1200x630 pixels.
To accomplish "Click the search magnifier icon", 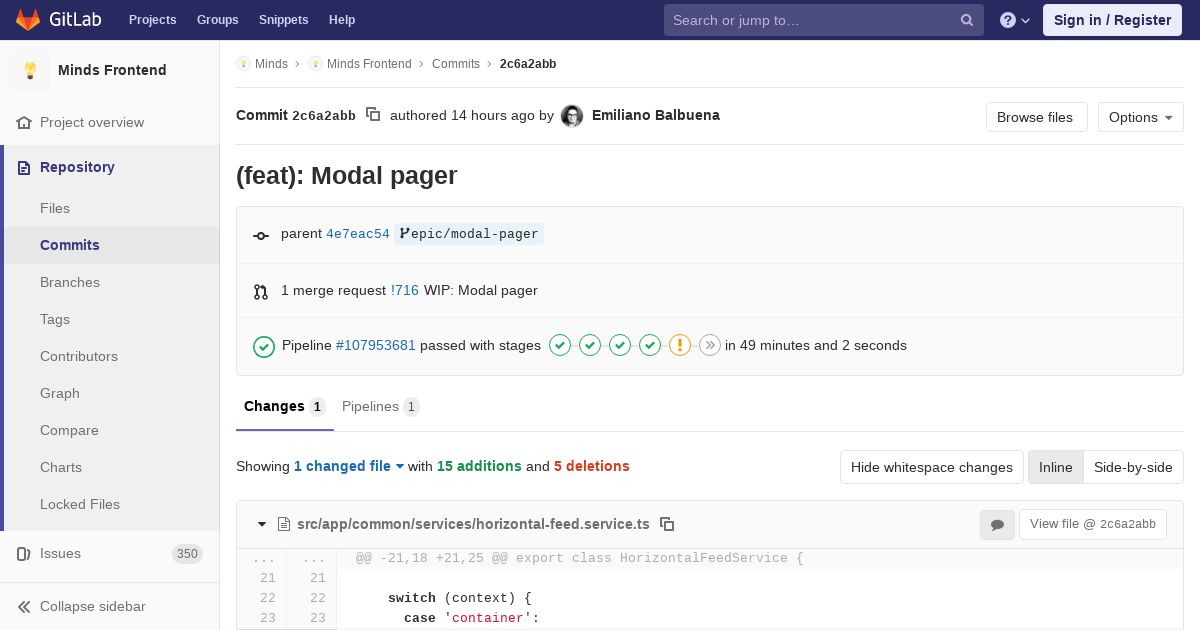I will click(967, 20).
